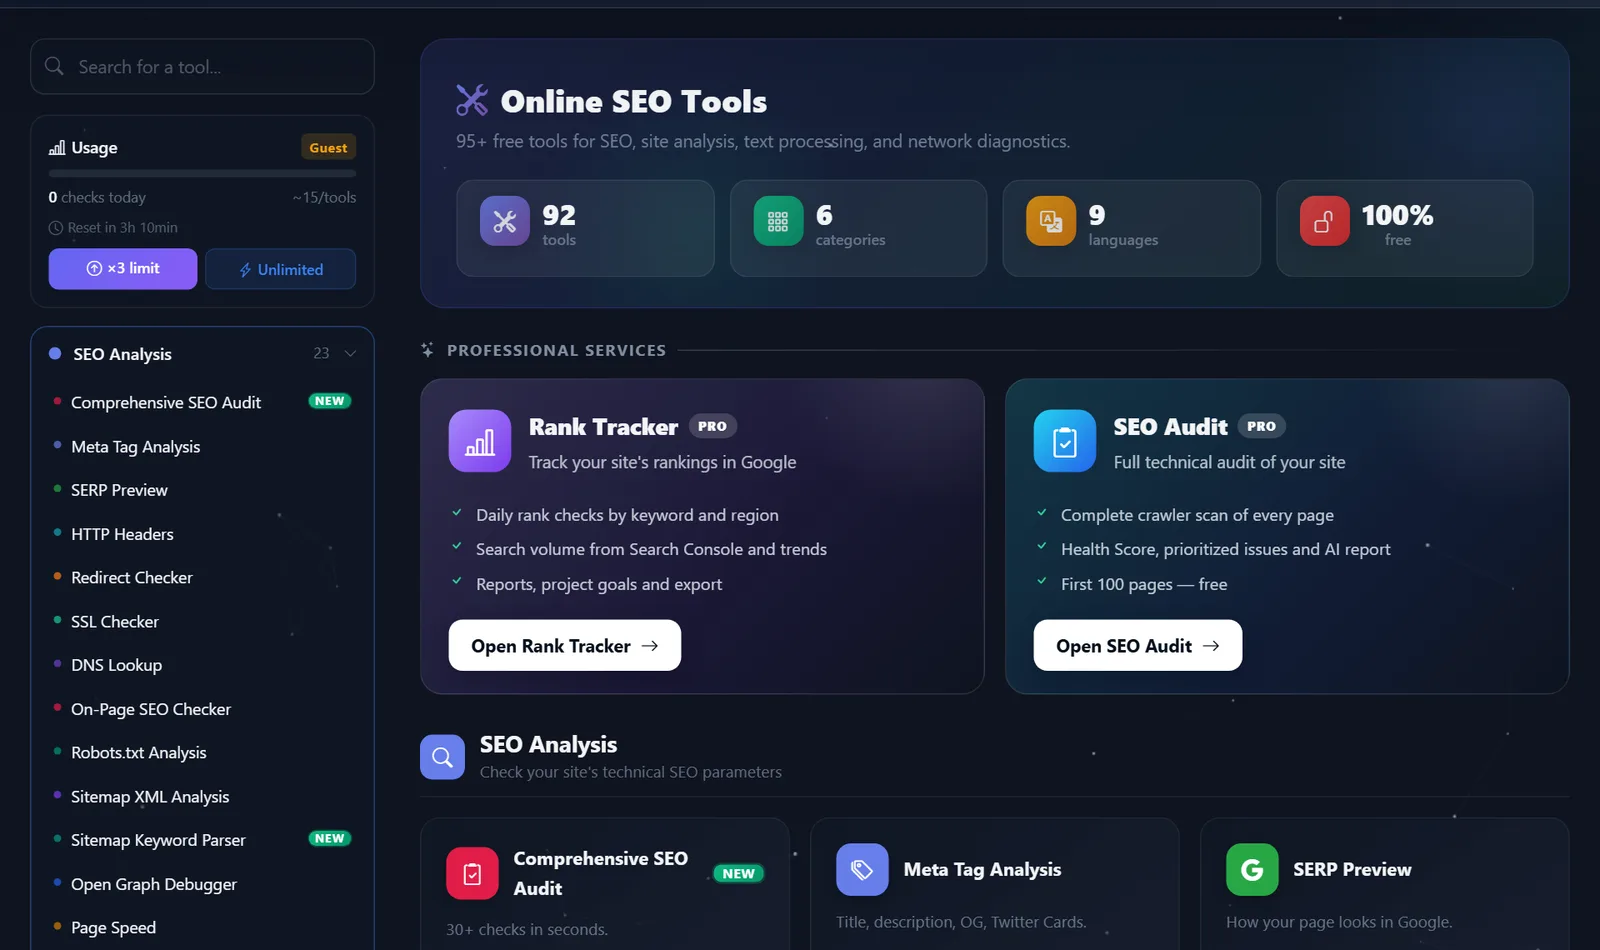Collapse the SEO Analysis sidebar section chevron

(350, 353)
